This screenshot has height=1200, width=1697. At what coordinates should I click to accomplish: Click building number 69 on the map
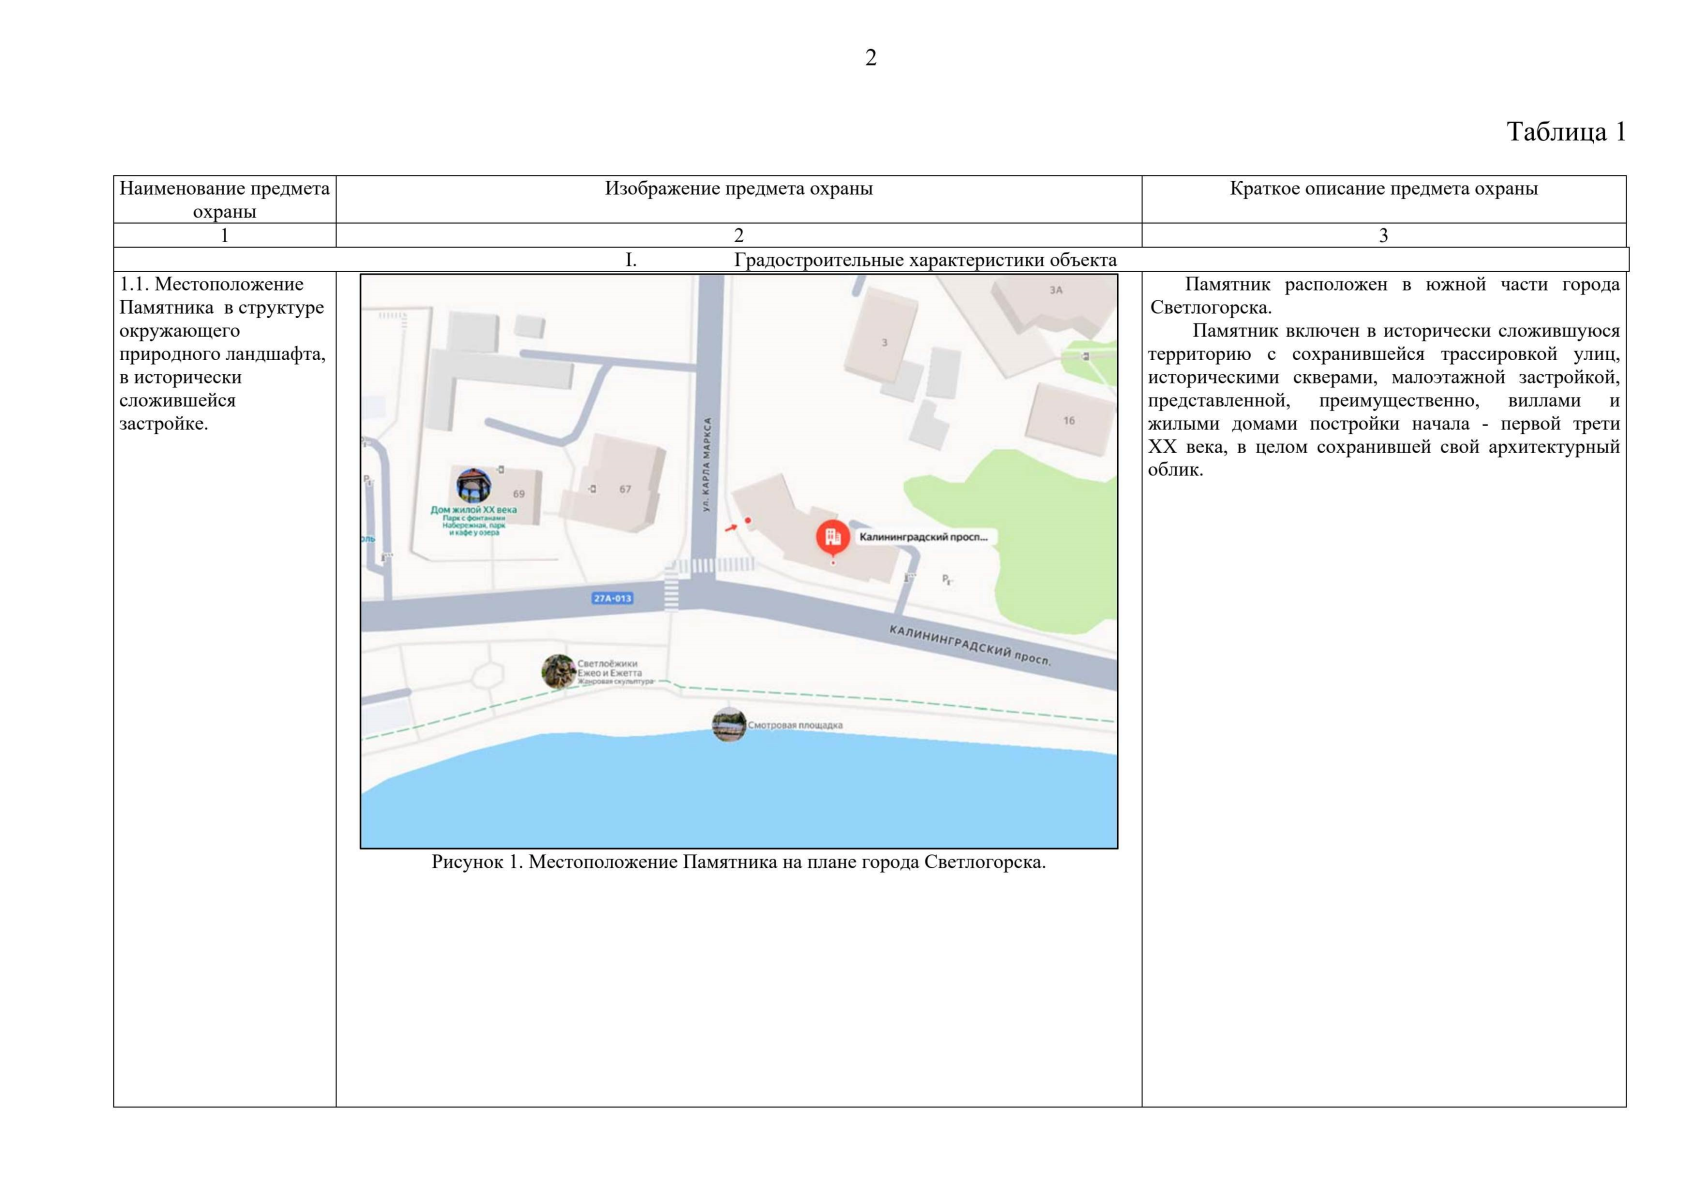click(518, 494)
